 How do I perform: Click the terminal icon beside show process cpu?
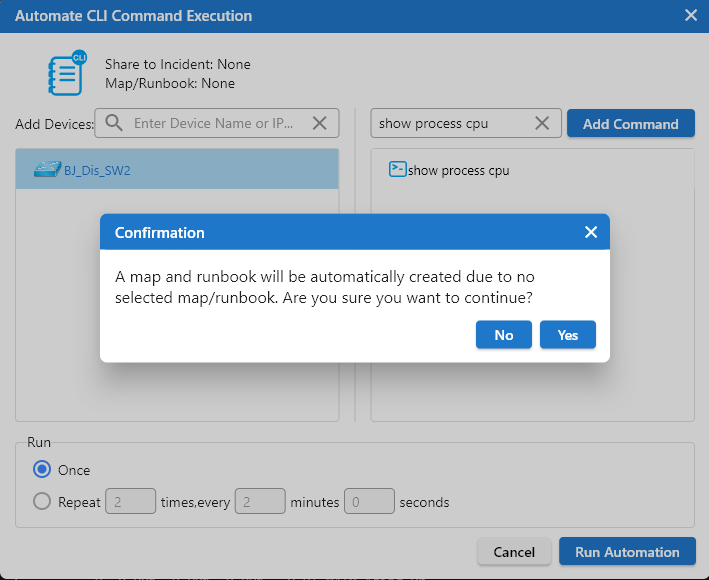[397, 169]
